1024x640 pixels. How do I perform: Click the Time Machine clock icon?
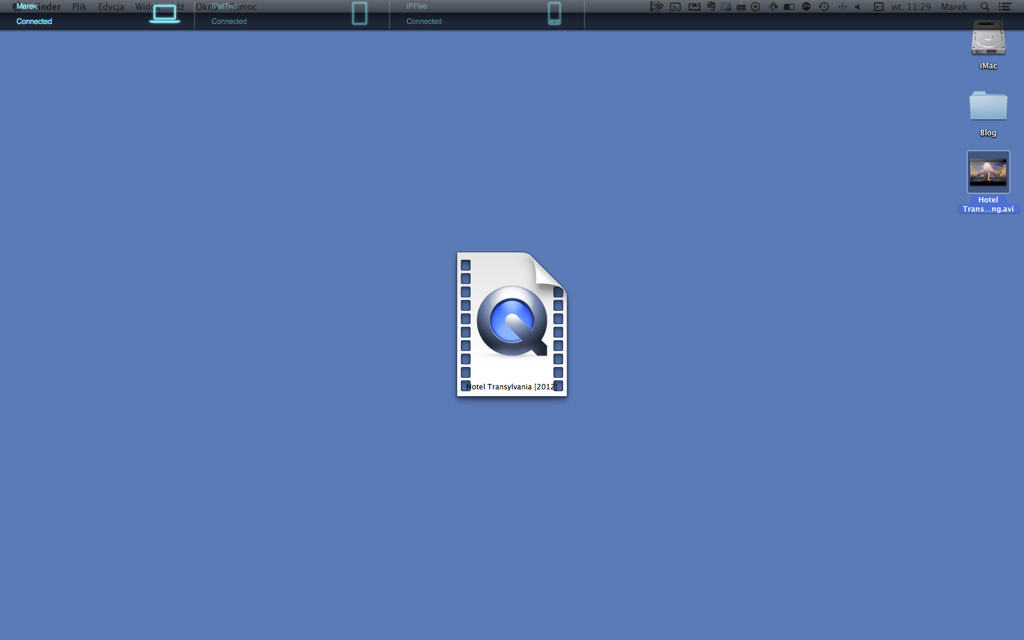tap(824, 7)
